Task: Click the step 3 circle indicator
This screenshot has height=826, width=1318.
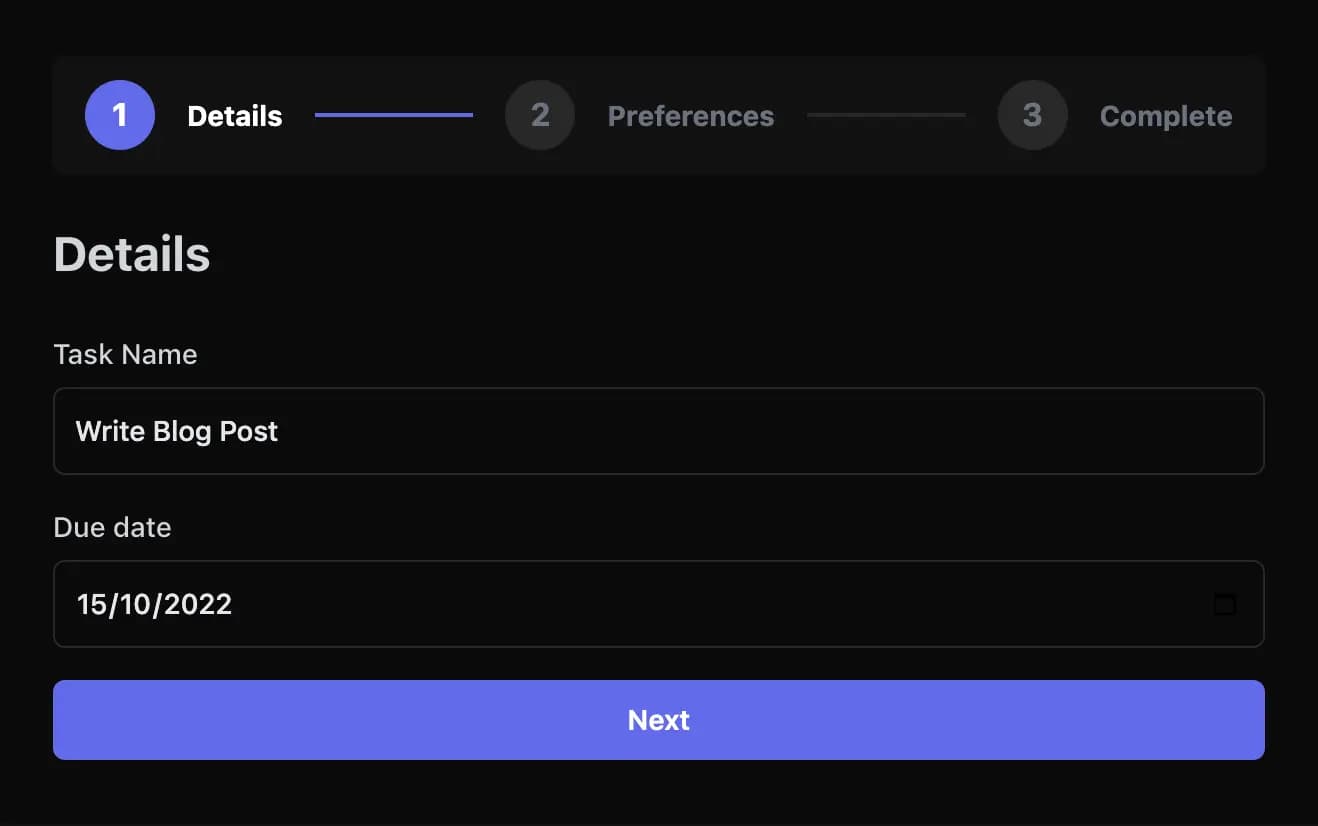Action: [x=1032, y=115]
